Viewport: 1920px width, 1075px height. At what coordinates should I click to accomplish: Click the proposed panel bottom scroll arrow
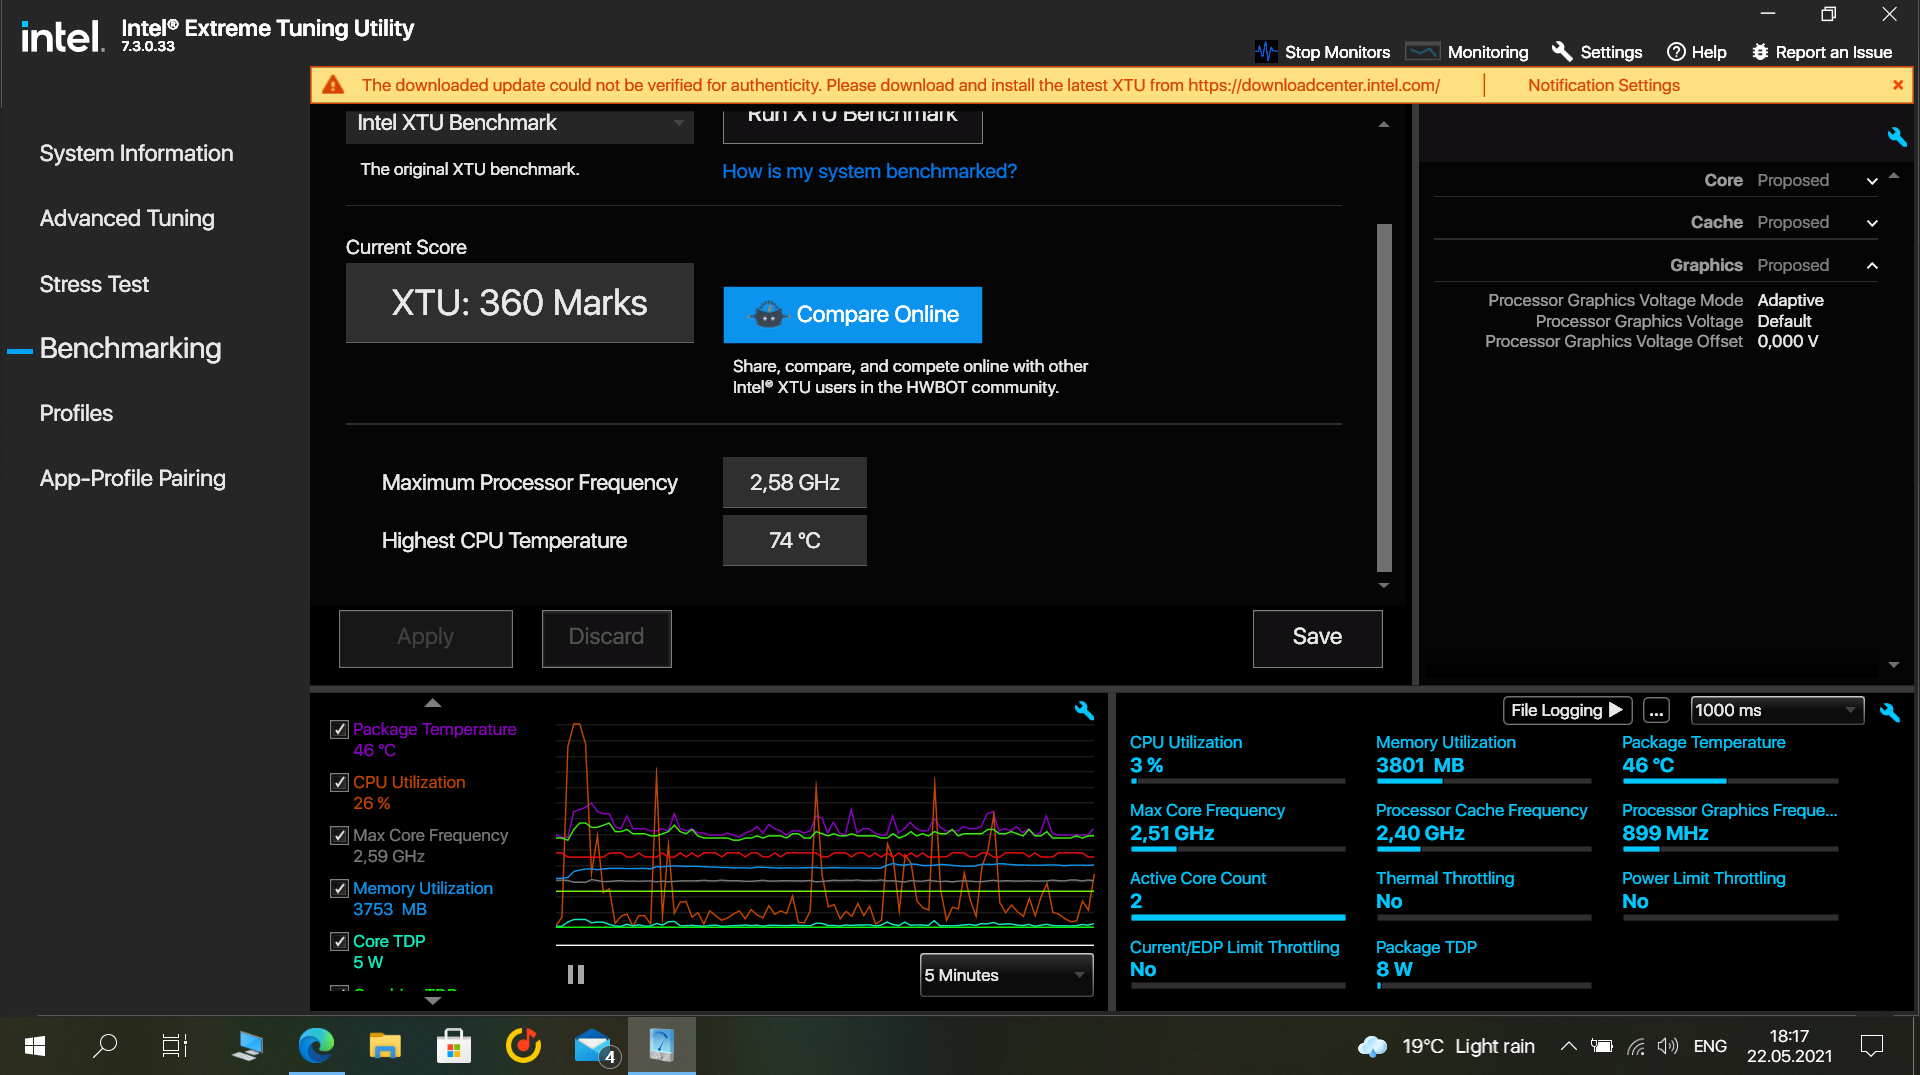tap(1893, 665)
